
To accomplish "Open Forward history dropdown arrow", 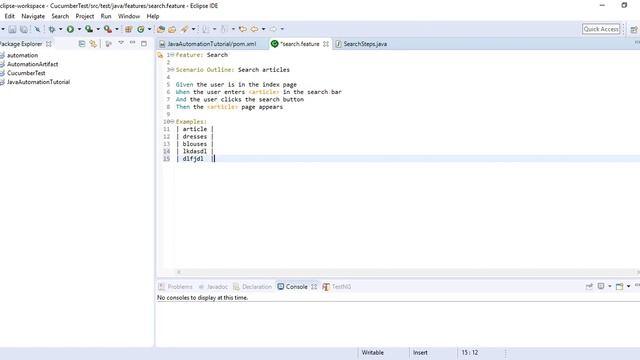I will (282, 29).
